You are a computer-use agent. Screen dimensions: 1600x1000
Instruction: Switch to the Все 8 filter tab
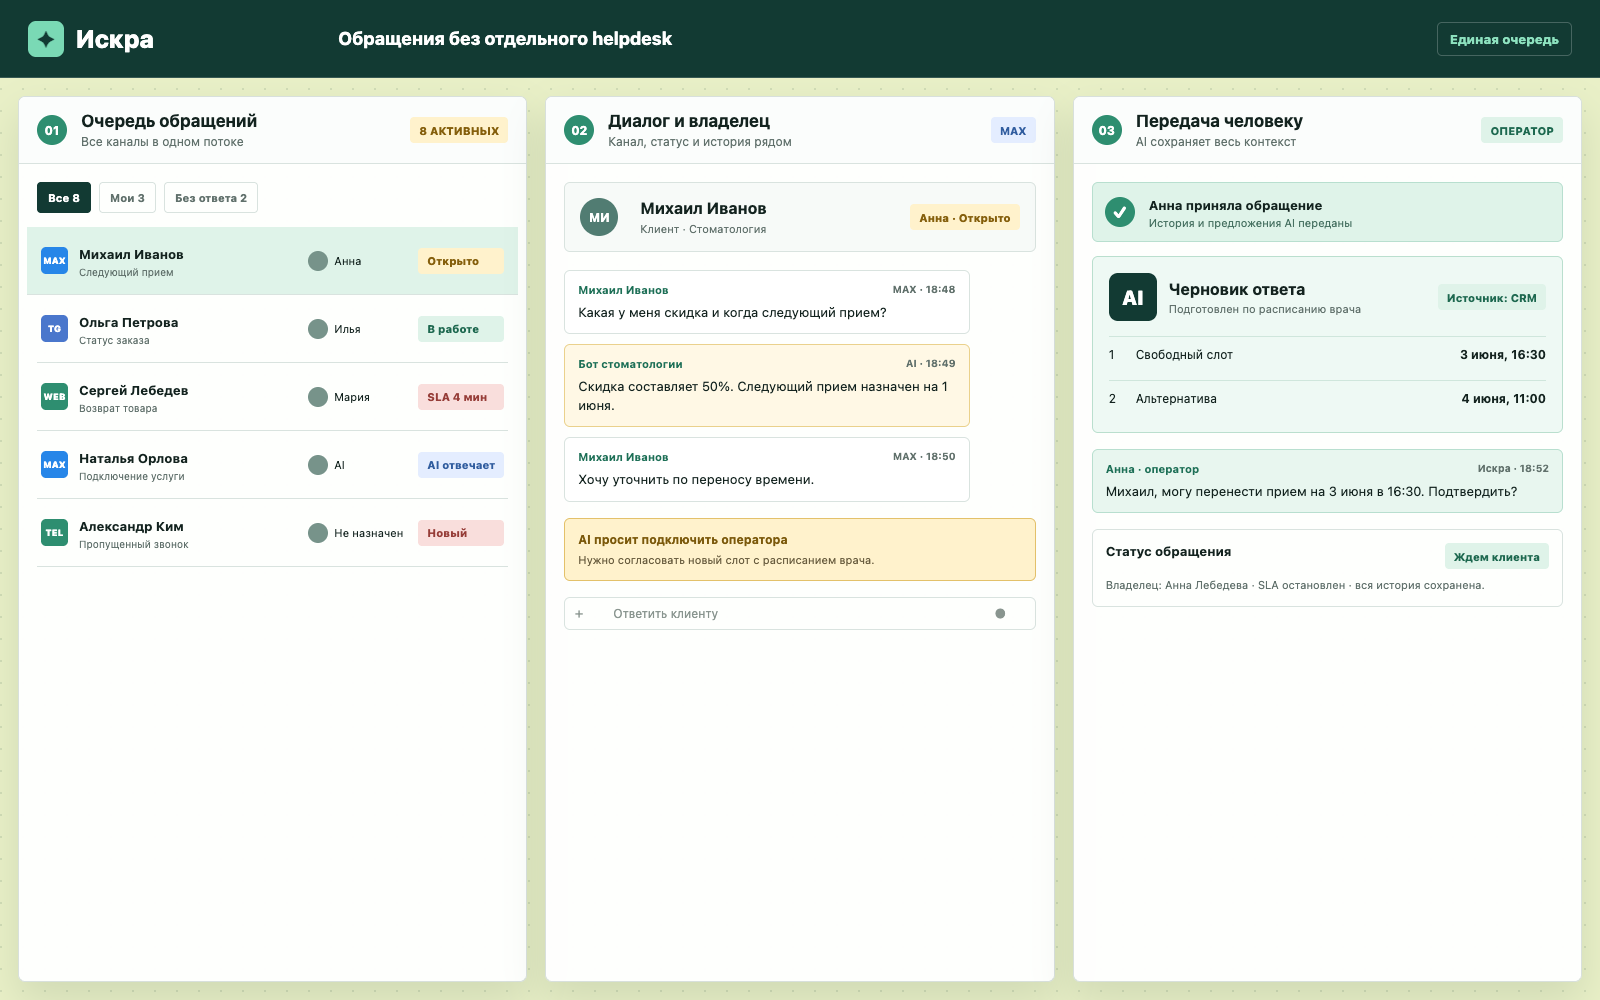click(x=64, y=198)
